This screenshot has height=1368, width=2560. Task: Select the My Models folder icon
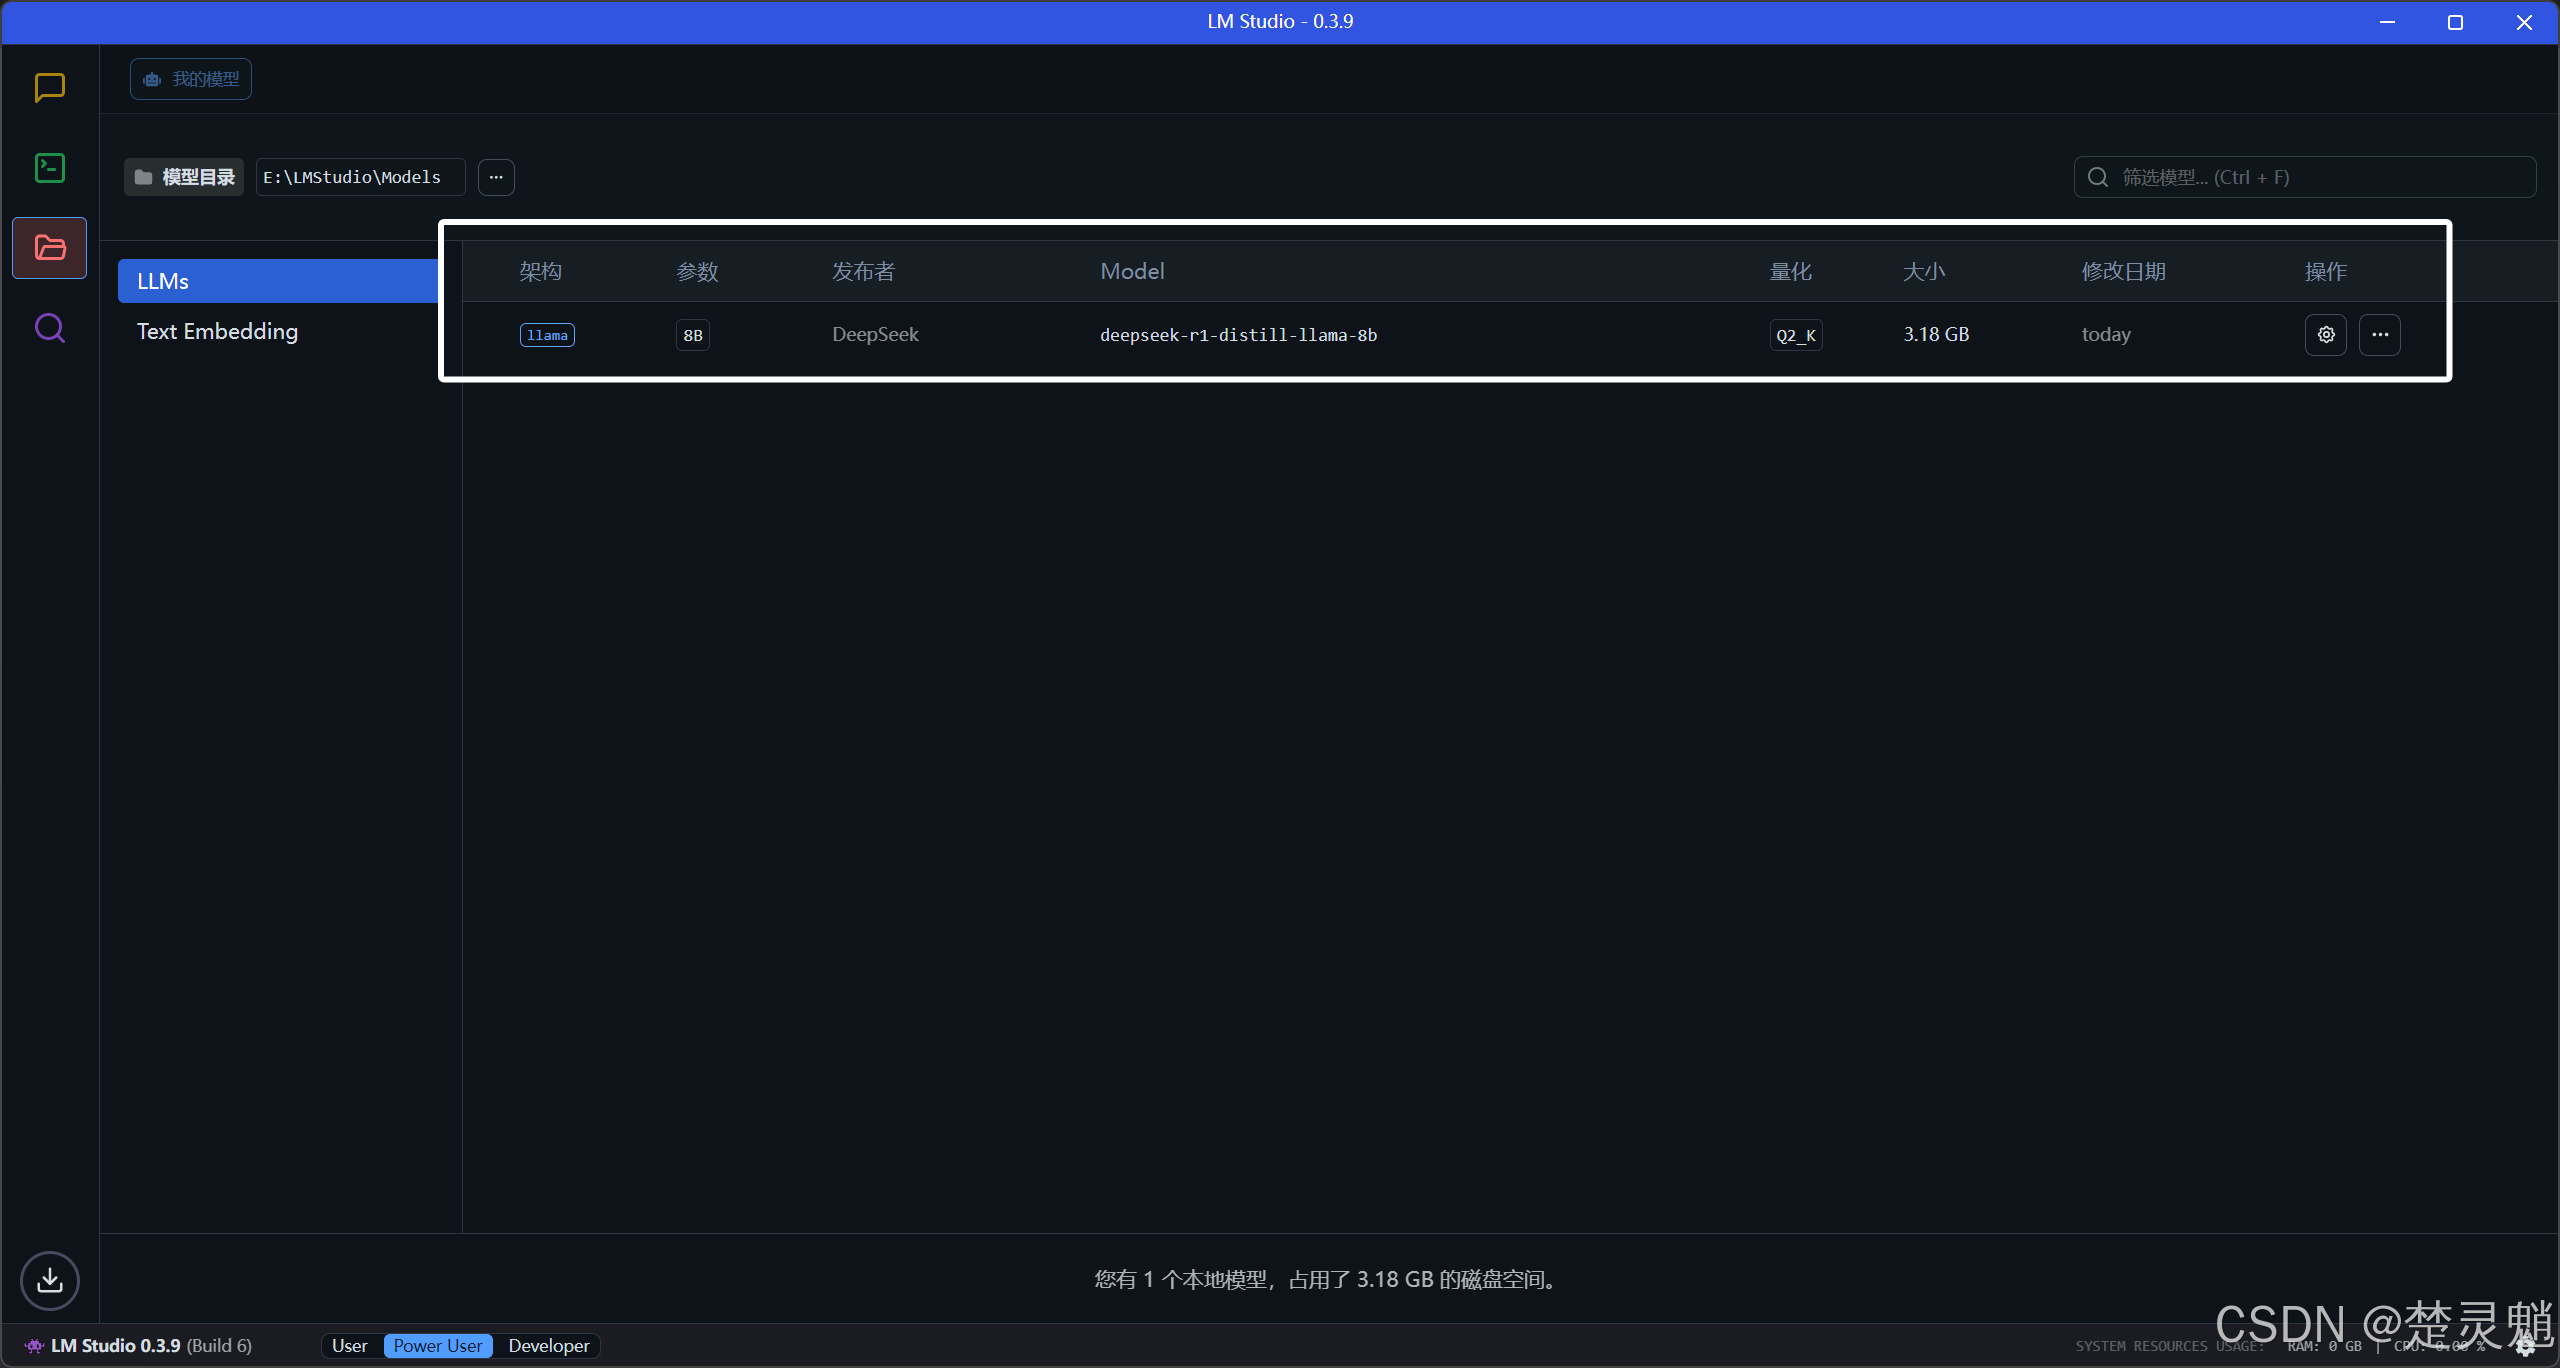click(x=49, y=248)
